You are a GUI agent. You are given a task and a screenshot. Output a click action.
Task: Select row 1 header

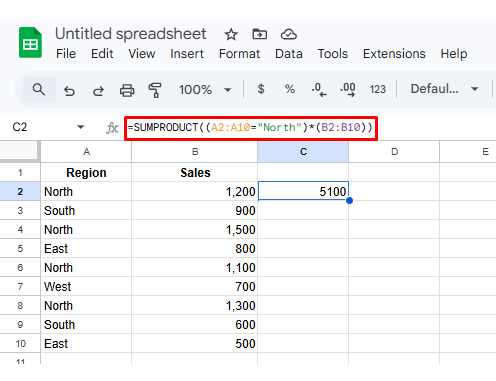(20, 172)
